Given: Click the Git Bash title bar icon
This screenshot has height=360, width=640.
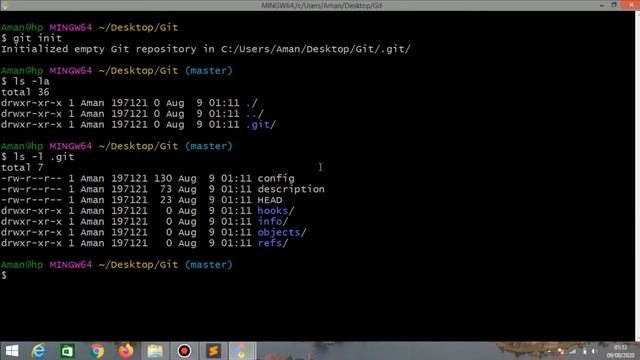Looking at the screenshot, I should pos(4,5).
